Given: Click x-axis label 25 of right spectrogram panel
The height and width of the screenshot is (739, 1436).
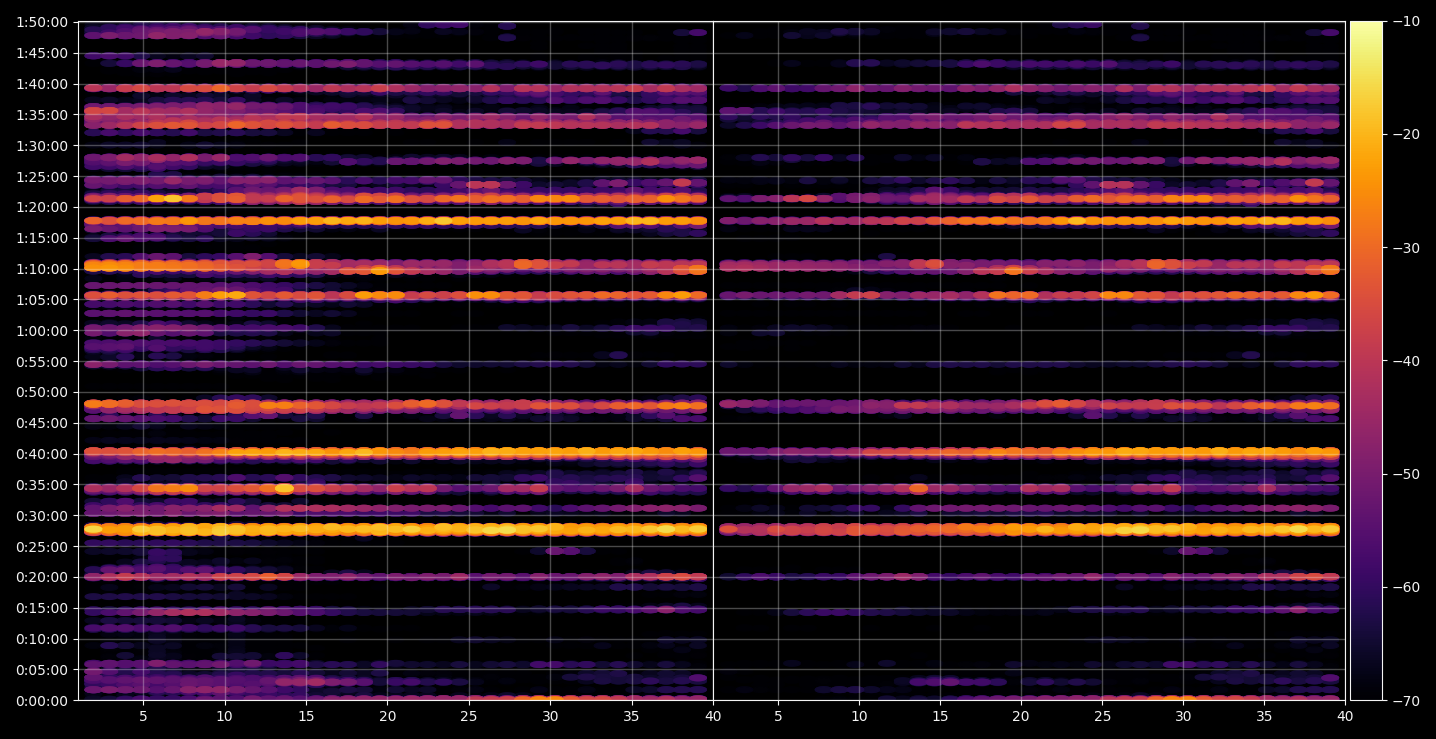Looking at the screenshot, I should coord(1102,716).
